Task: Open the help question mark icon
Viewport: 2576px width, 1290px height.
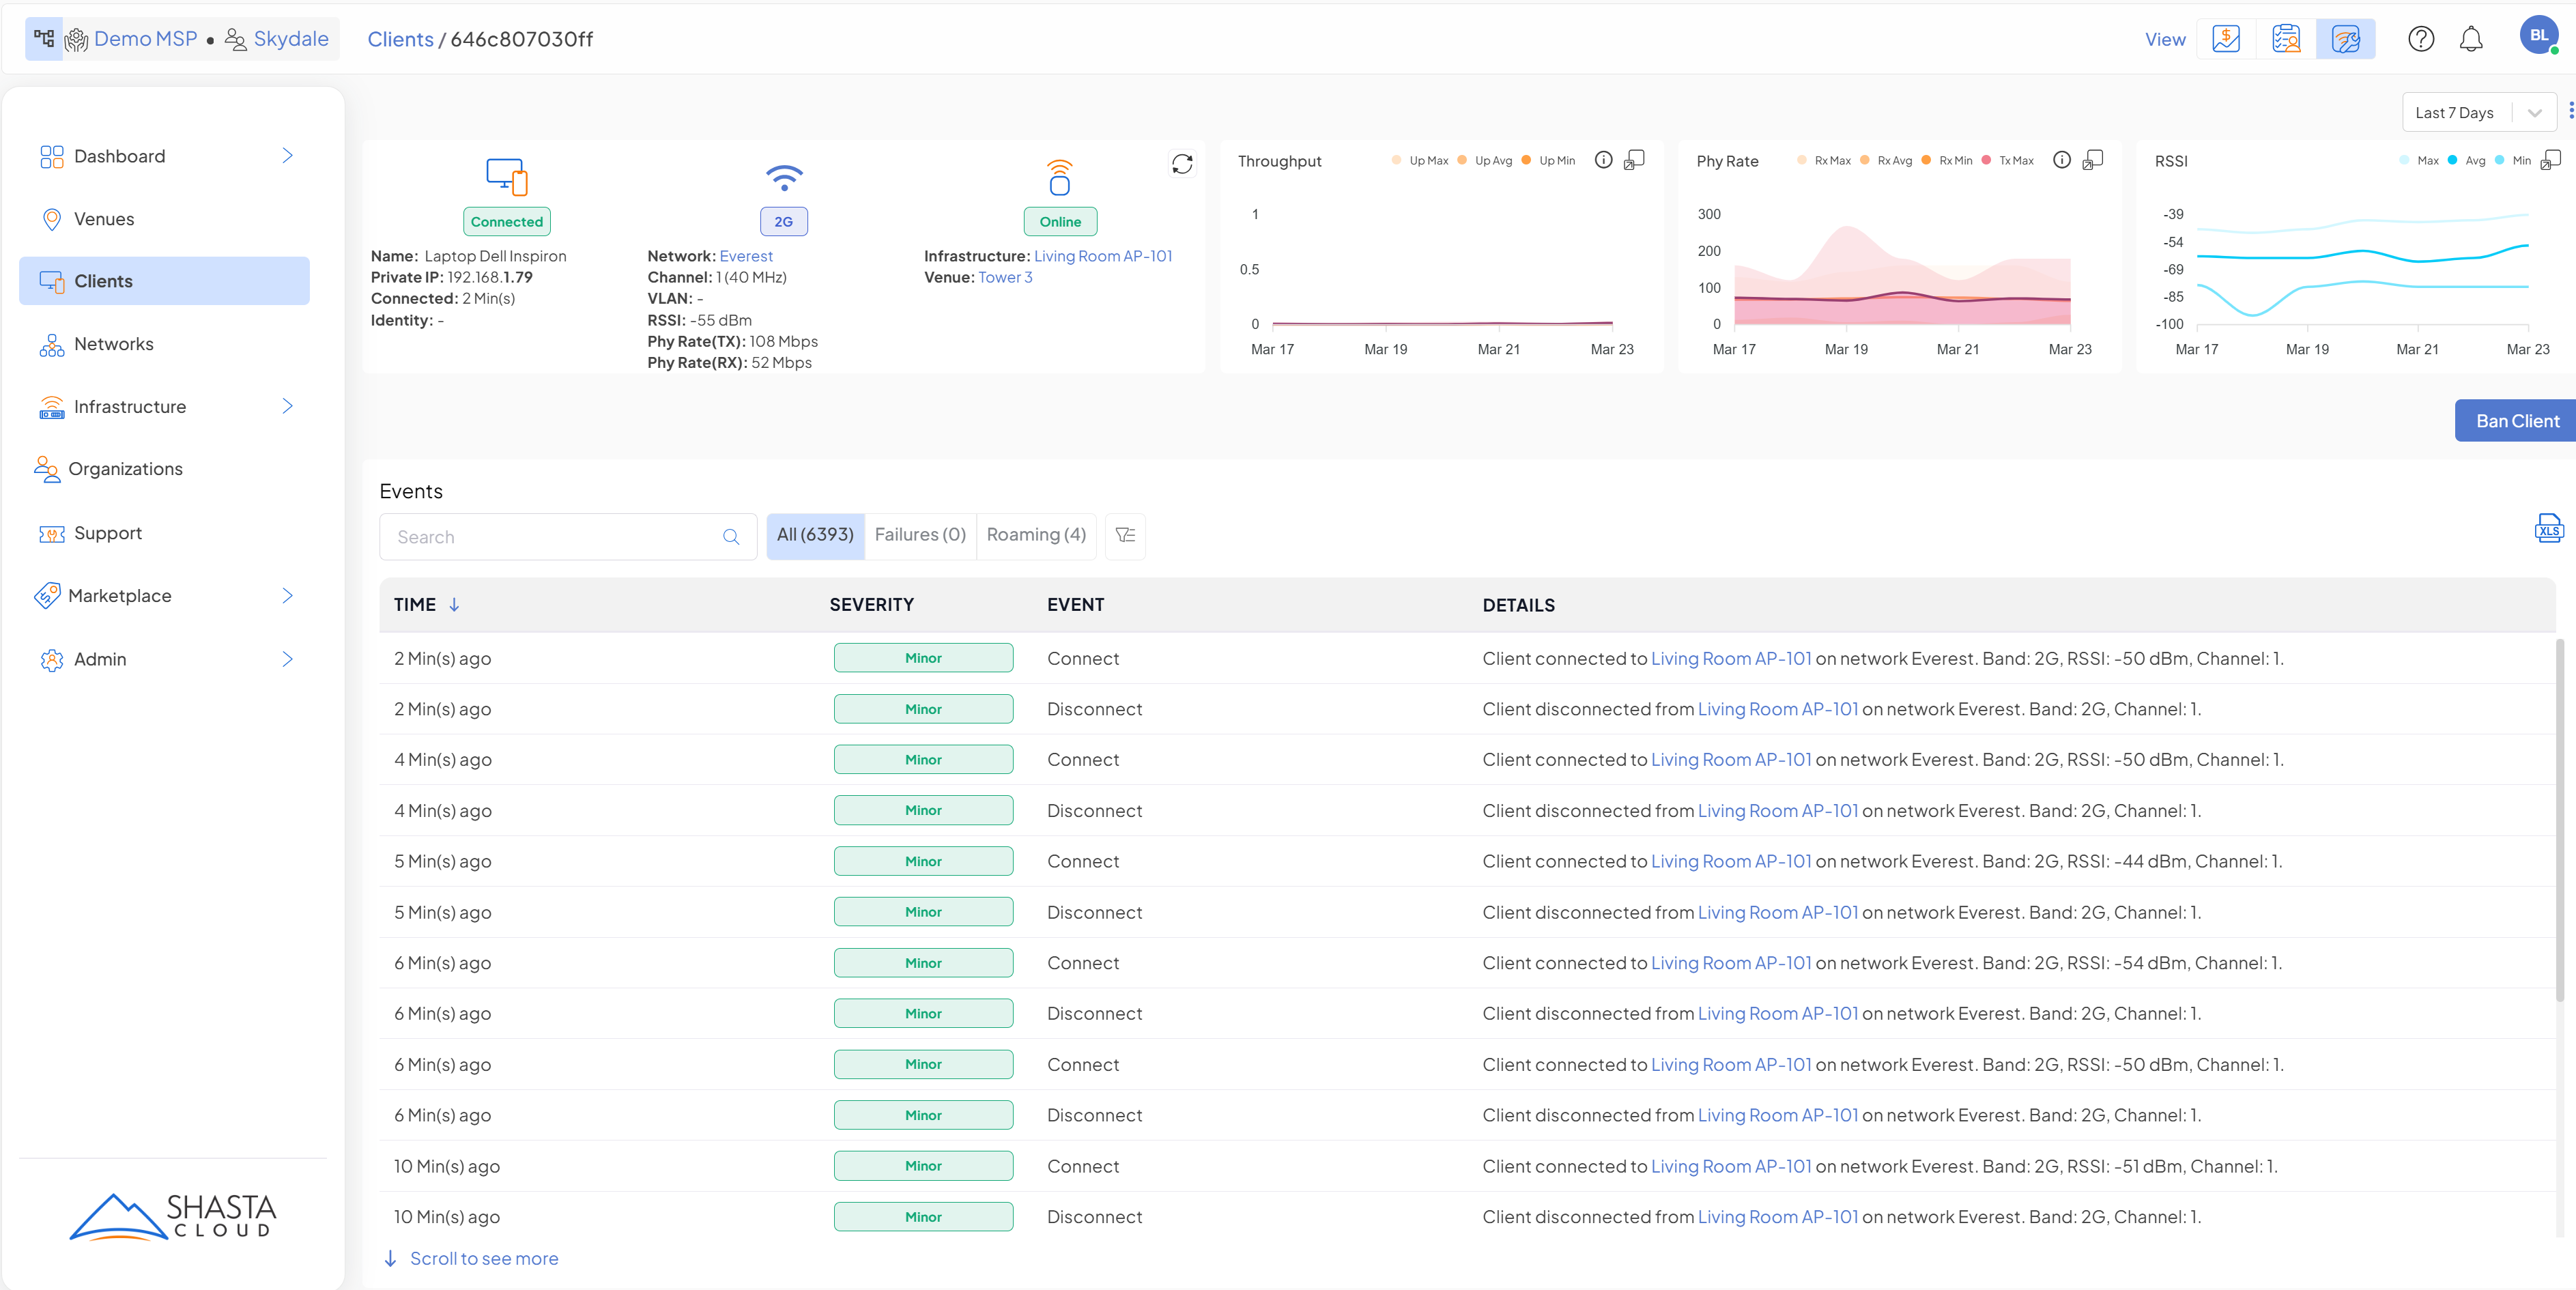Action: (x=2420, y=40)
